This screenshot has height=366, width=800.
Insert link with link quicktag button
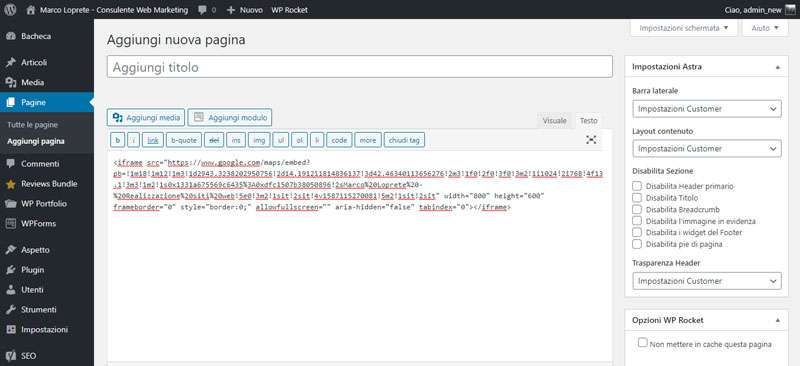tap(153, 140)
